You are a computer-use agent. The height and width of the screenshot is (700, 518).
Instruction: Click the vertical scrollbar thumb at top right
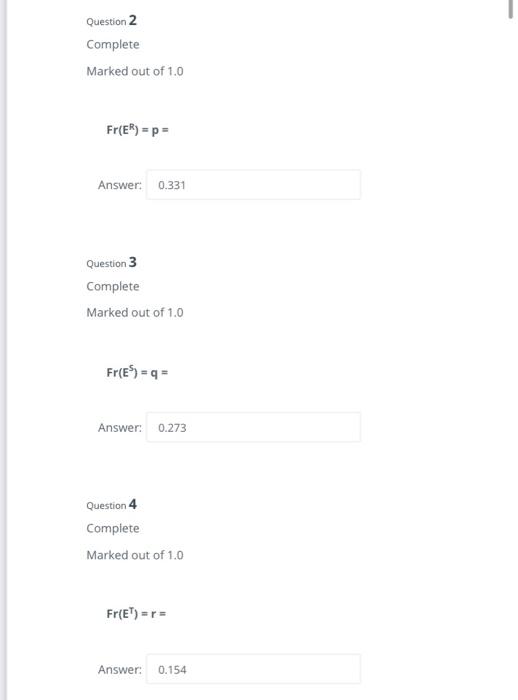click(510, 9)
